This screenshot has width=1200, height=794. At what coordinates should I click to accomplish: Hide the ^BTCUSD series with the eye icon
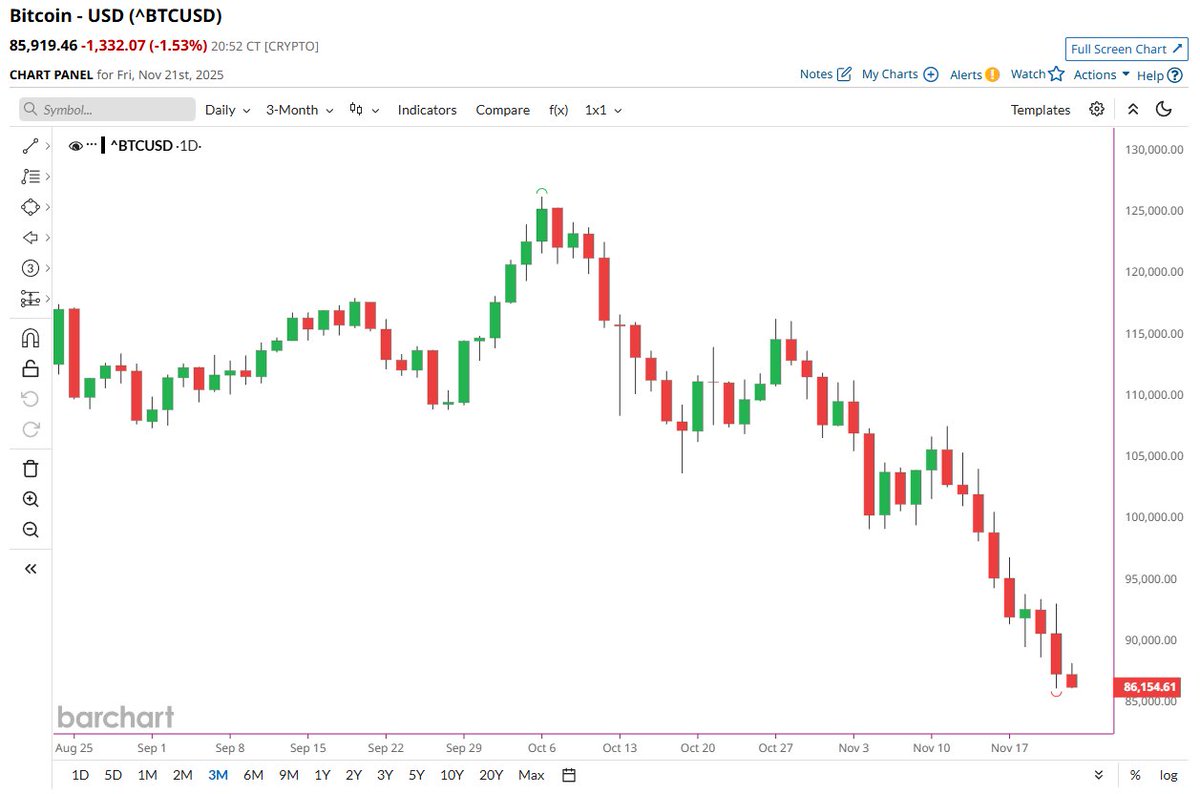coord(75,145)
